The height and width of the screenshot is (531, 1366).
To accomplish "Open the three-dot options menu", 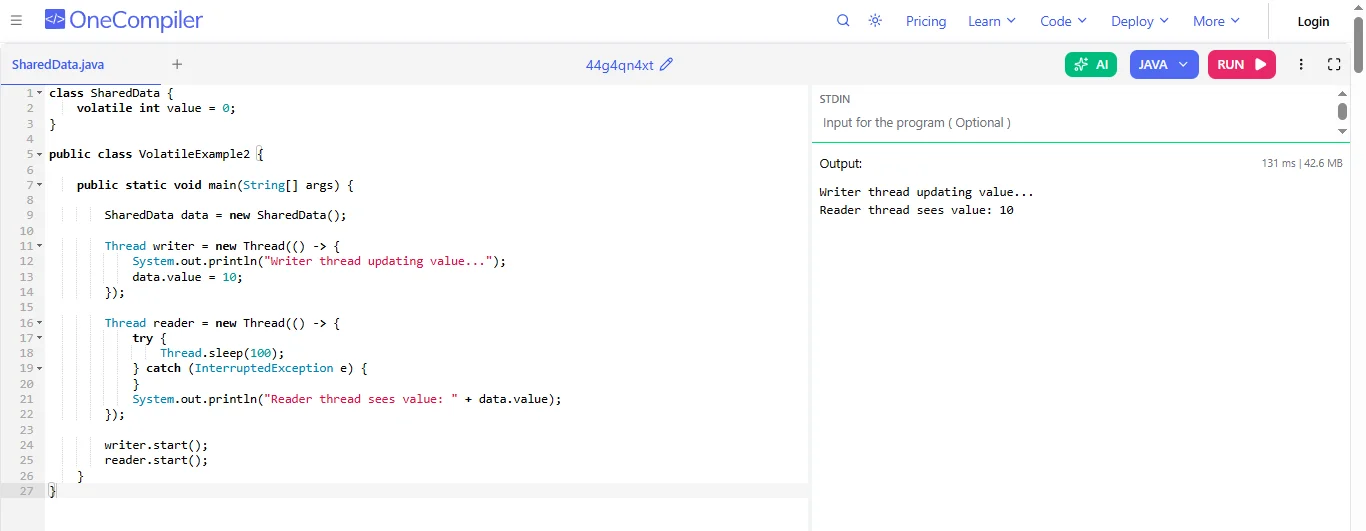I will pos(1301,64).
